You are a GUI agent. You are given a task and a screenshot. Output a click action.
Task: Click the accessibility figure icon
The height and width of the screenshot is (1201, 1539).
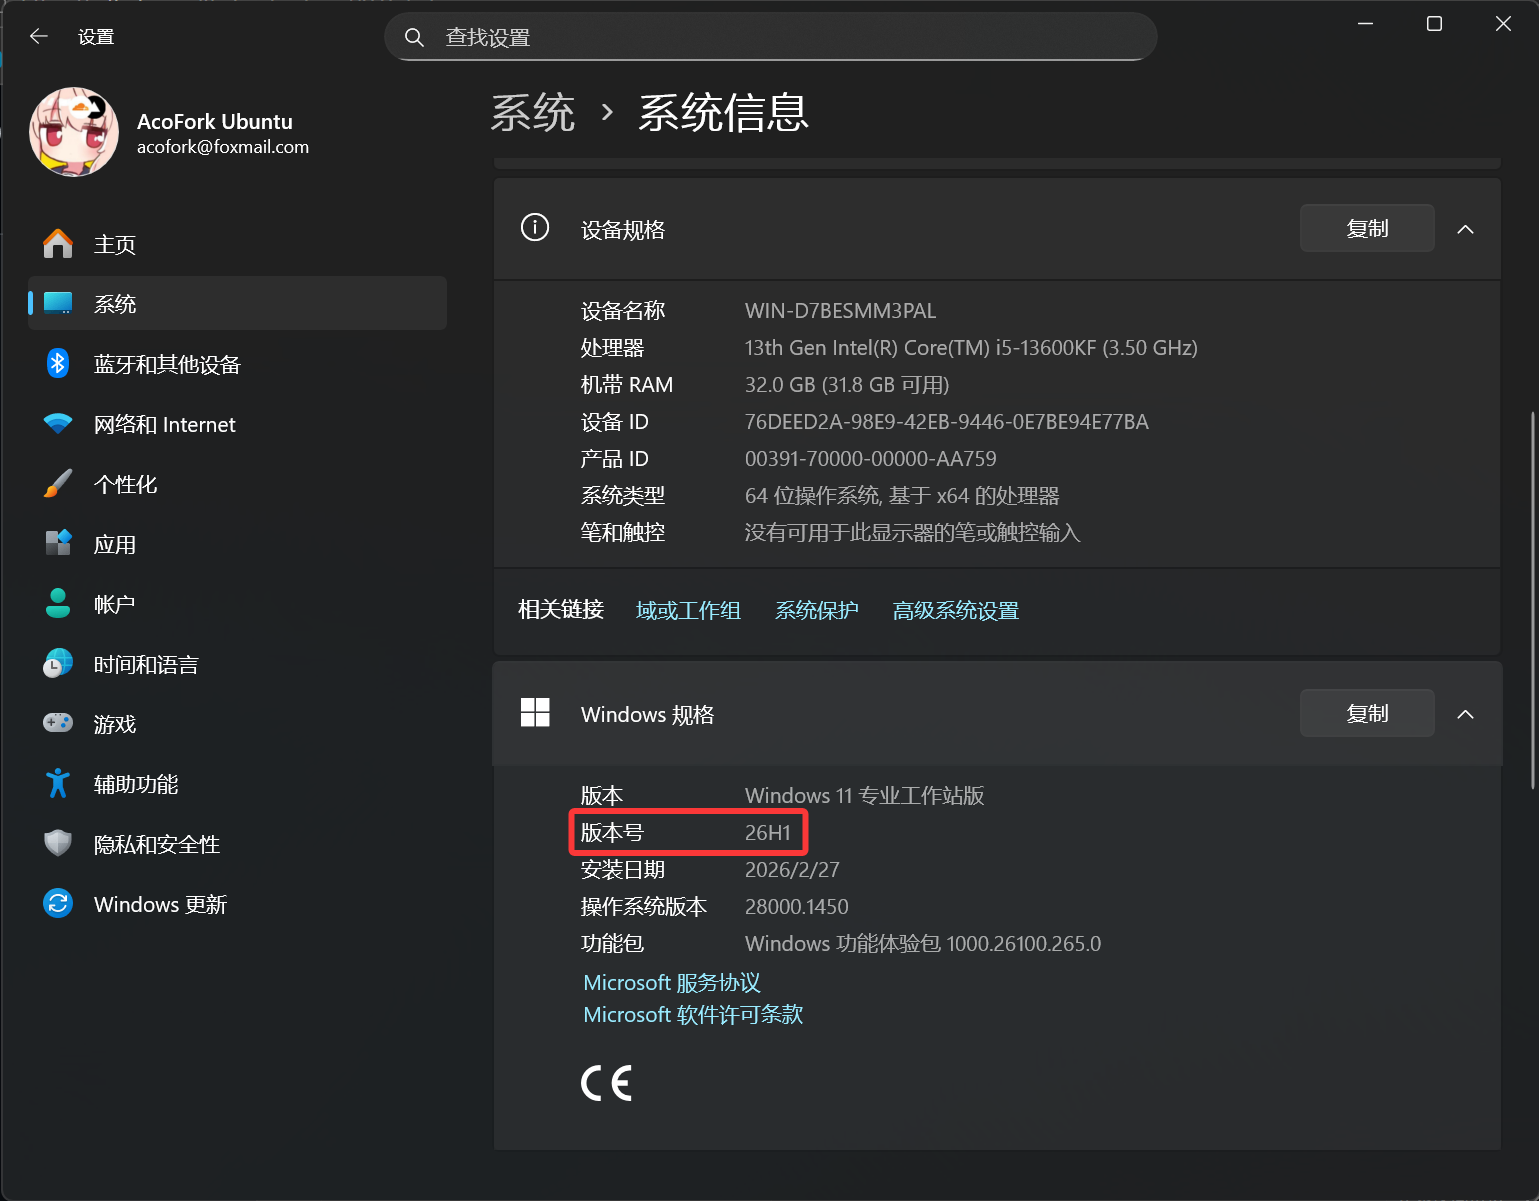(58, 784)
